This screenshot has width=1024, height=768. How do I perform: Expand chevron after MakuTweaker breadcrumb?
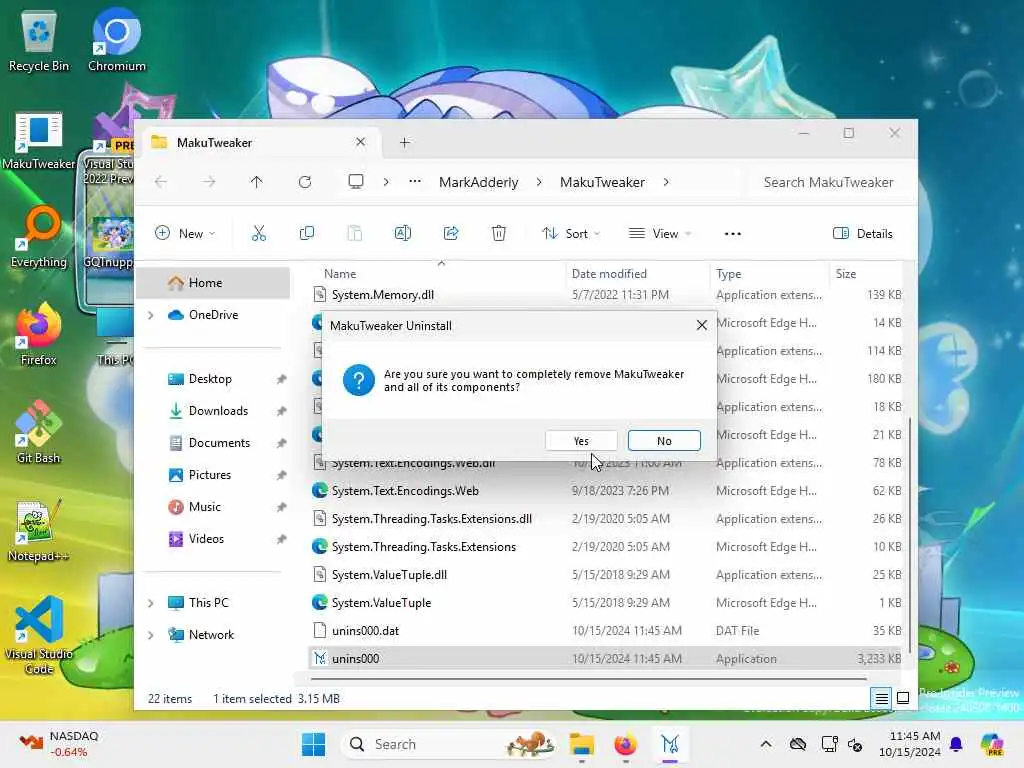(x=666, y=182)
